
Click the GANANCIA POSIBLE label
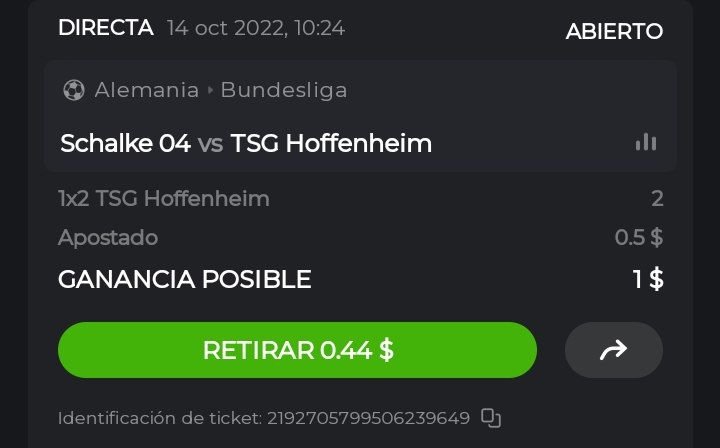185,279
